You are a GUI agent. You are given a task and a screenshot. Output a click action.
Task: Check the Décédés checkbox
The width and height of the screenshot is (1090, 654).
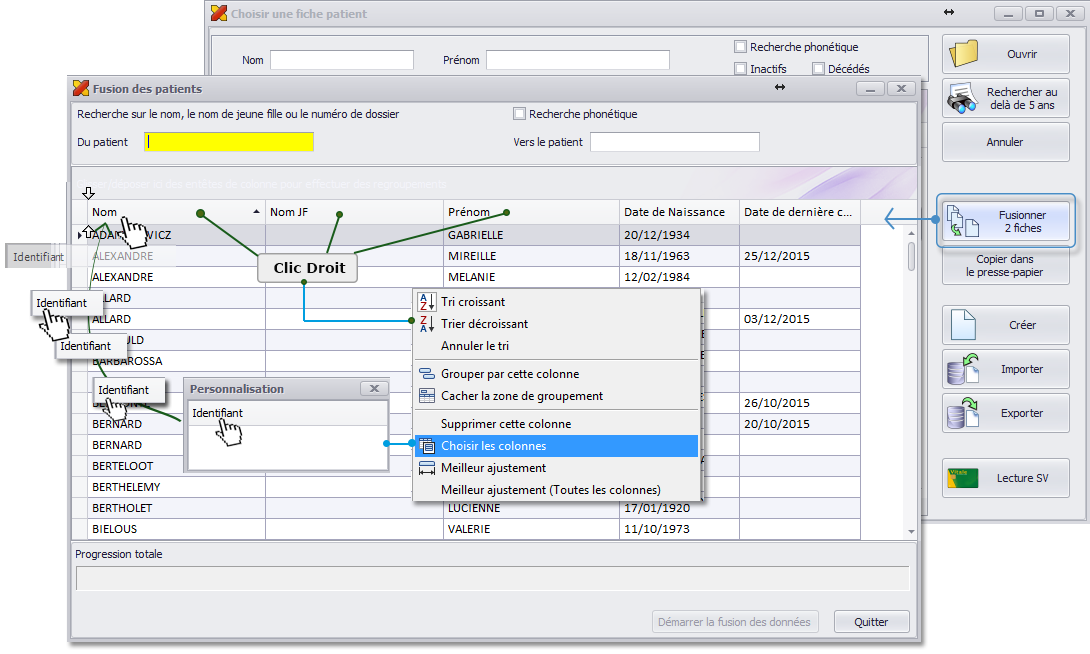[x=818, y=69]
